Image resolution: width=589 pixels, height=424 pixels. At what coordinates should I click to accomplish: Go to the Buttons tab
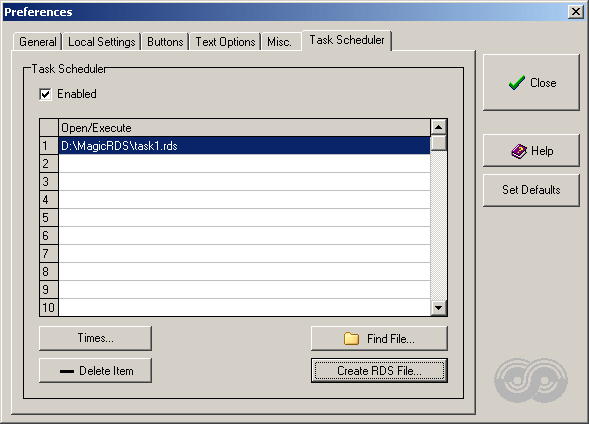pyautogui.click(x=165, y=42)
